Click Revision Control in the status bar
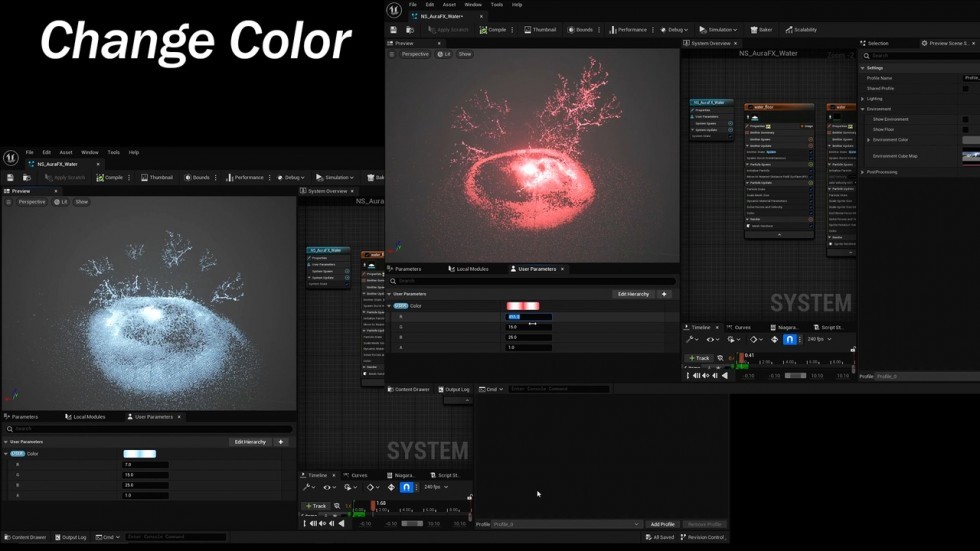 point(702,537)
